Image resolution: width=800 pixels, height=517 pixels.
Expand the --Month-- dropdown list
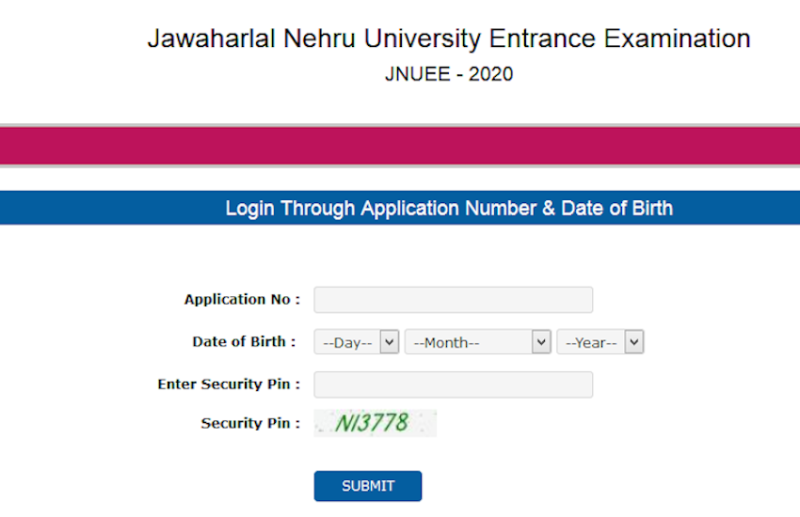(477, 342)
